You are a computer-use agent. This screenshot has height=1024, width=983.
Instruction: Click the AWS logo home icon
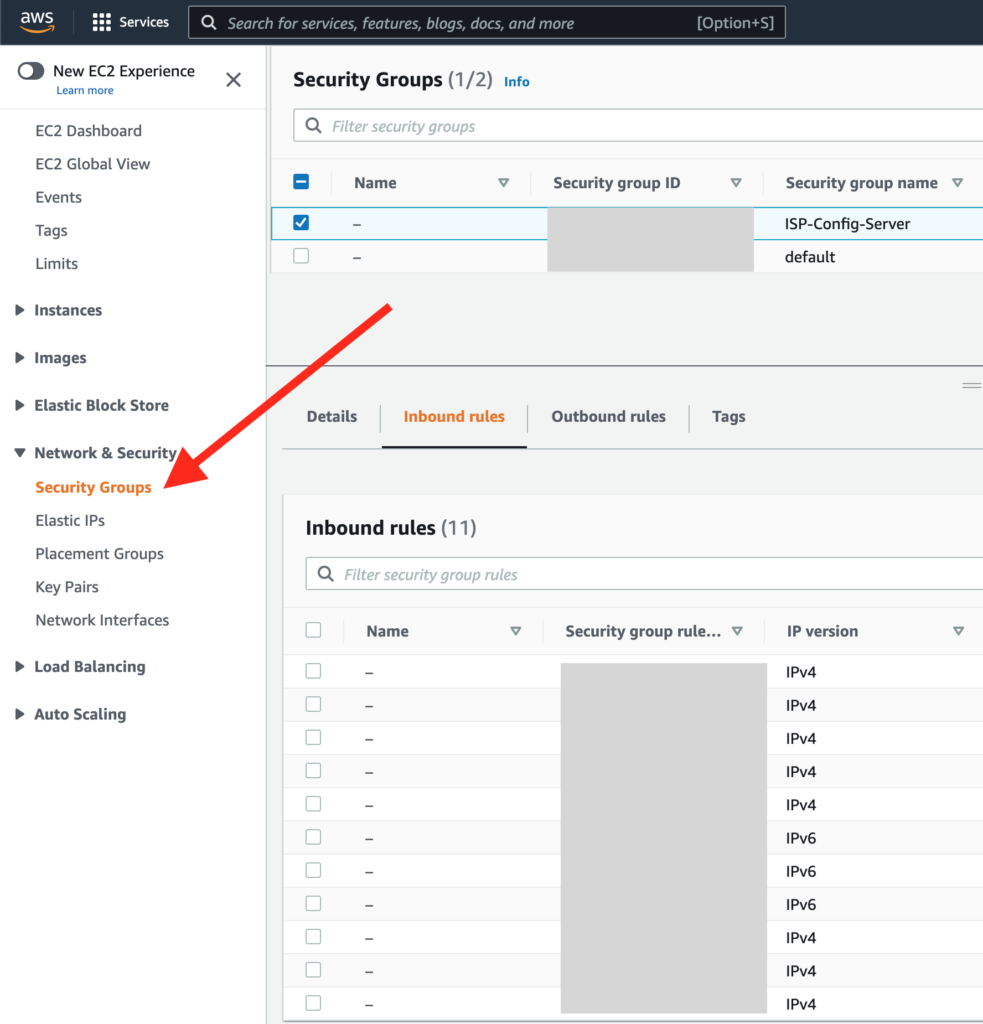[37, 22]
